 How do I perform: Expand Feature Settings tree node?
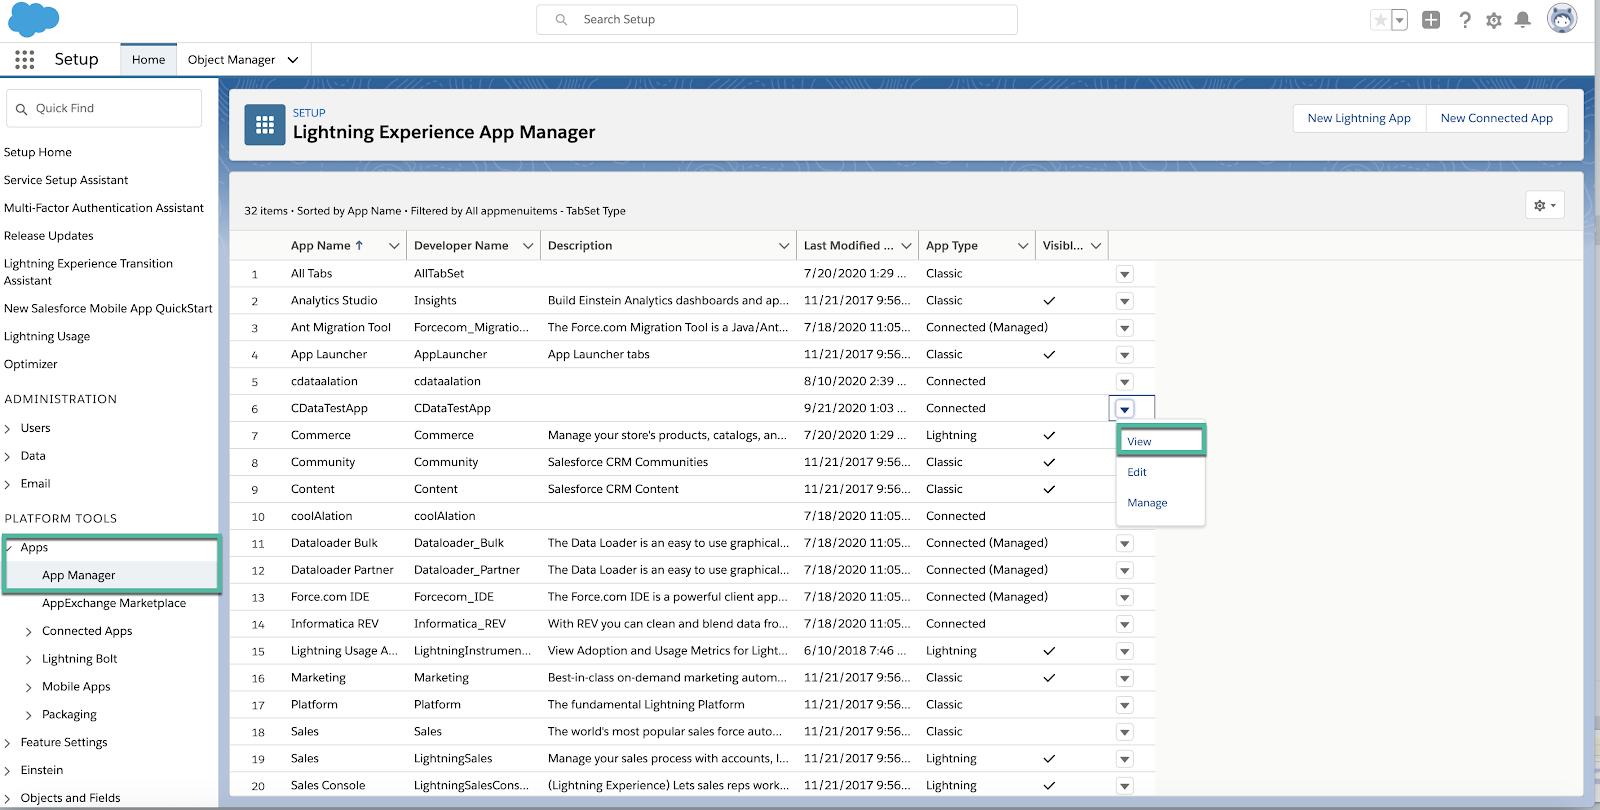(x=8, y=743)
